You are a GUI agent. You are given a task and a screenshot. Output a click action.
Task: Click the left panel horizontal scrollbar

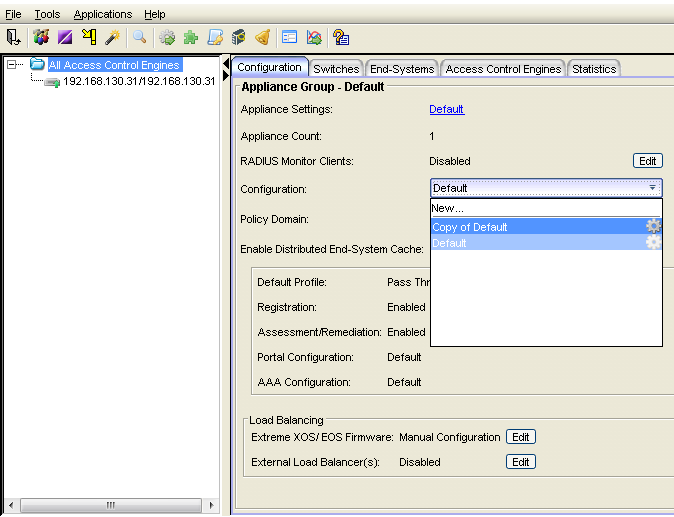coord(110,504)
